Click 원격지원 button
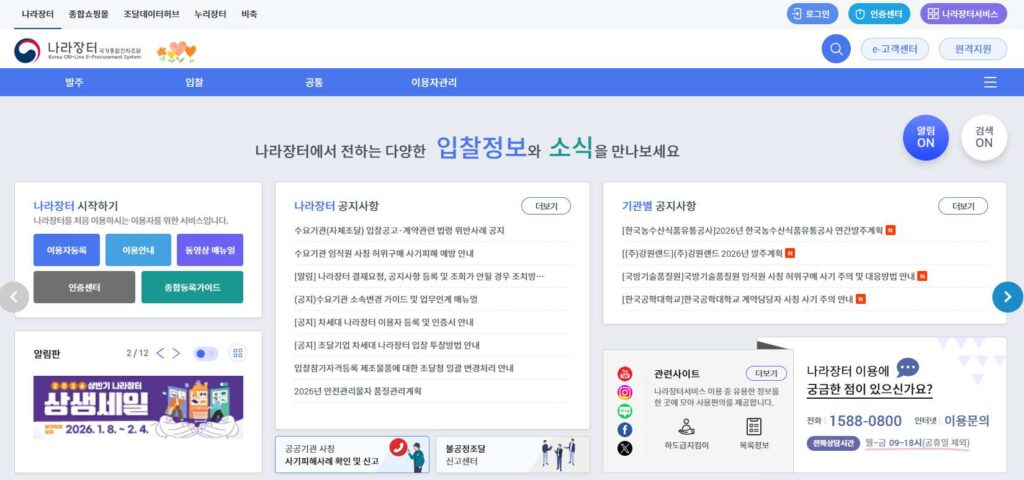 (972, 49)
